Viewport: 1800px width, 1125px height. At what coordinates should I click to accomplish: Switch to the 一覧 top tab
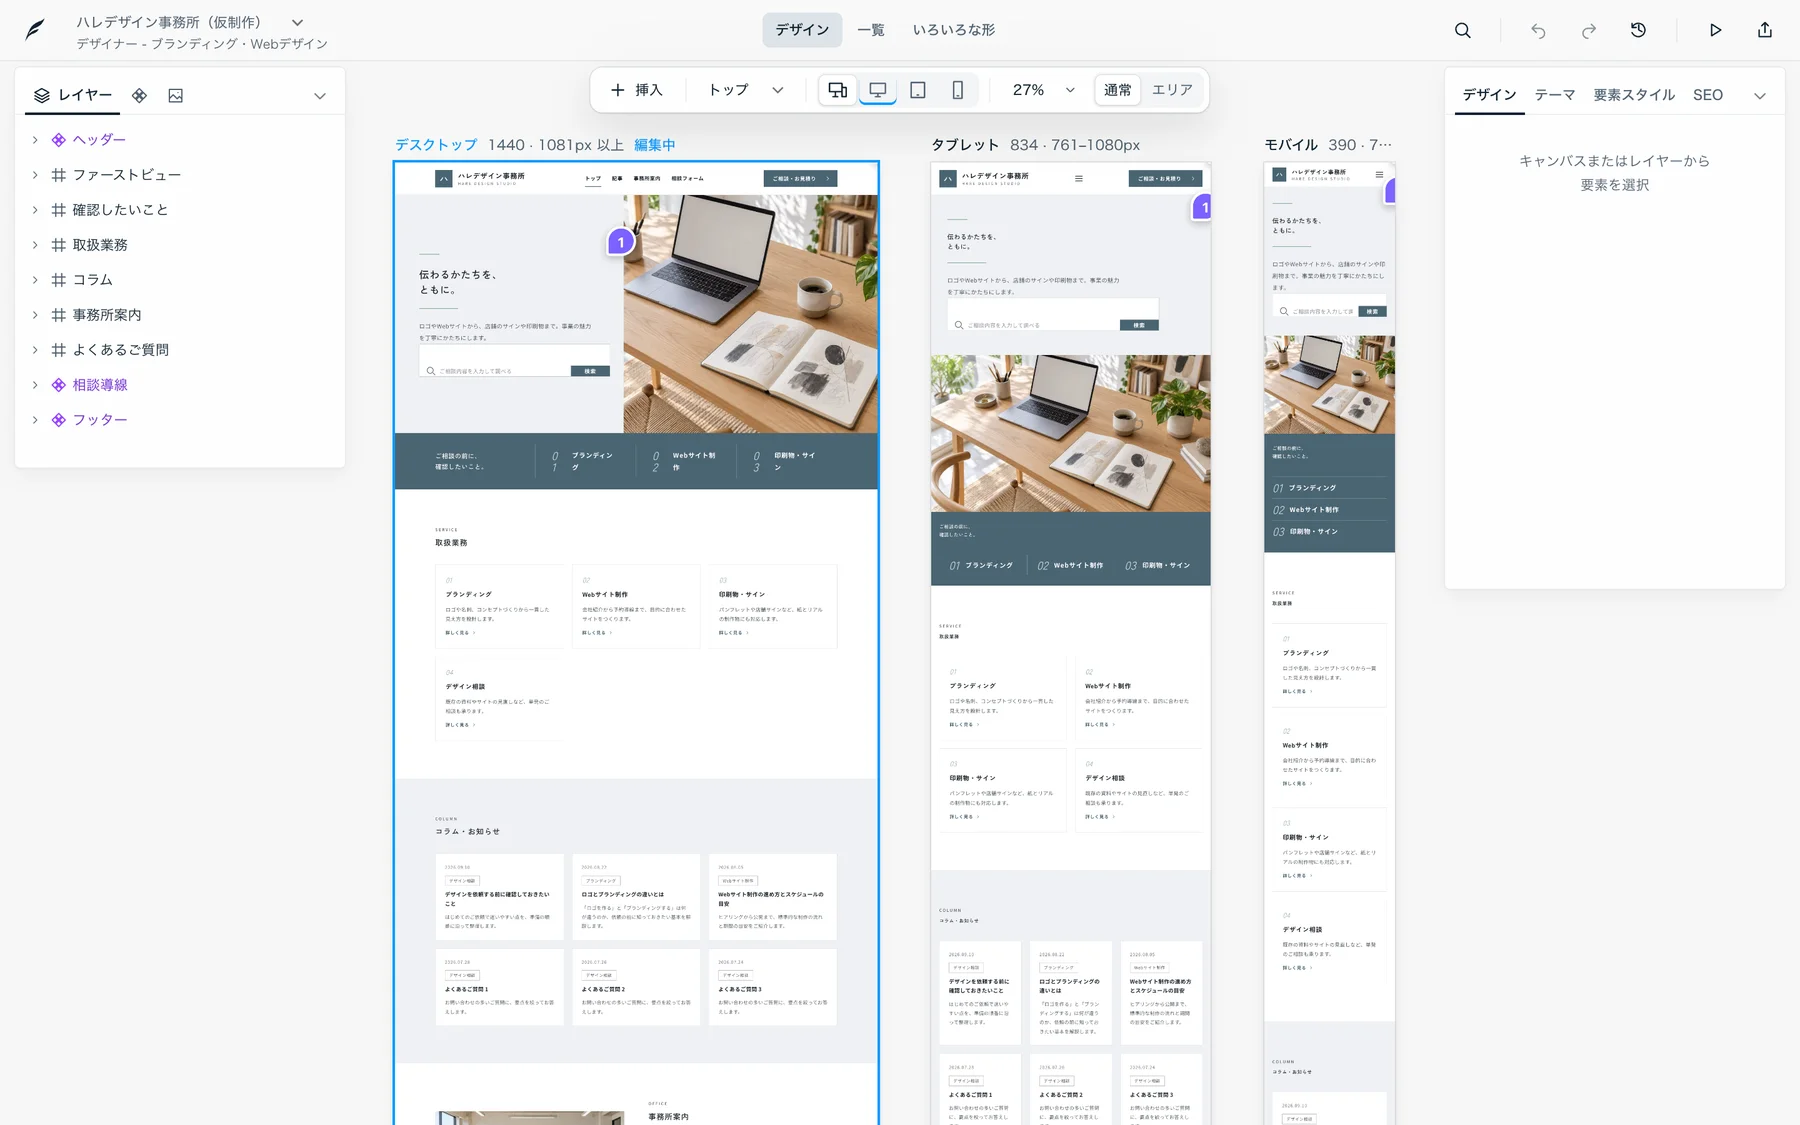(871, 30)
